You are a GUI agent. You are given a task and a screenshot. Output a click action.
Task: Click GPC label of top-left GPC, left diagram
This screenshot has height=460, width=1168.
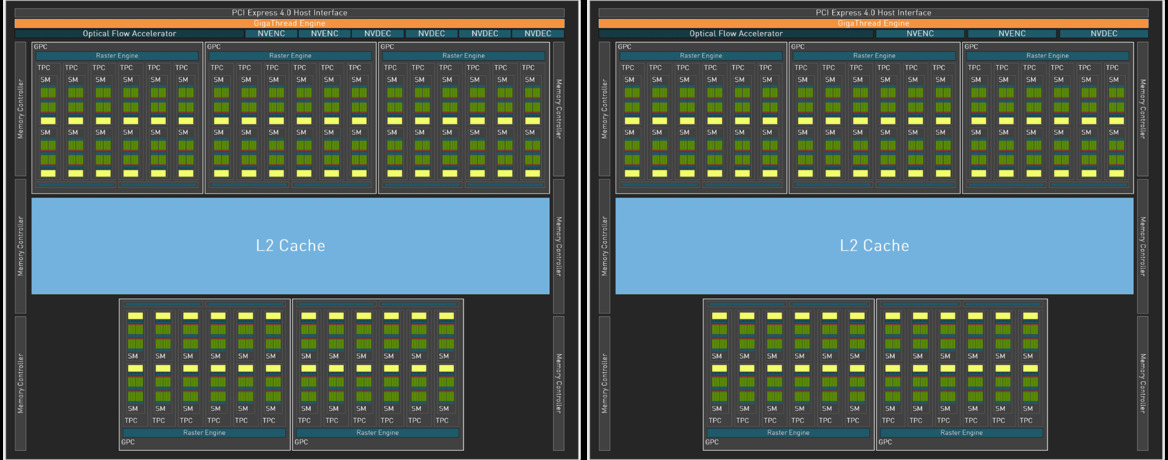pyautogui.click(x=40, y=46)
